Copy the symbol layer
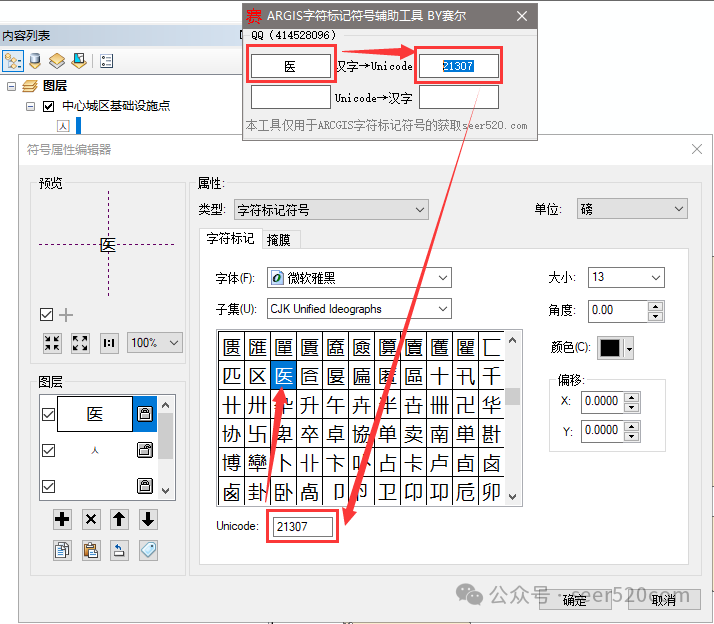The height and width of the screenshot is (624, 714). point(62,551)
